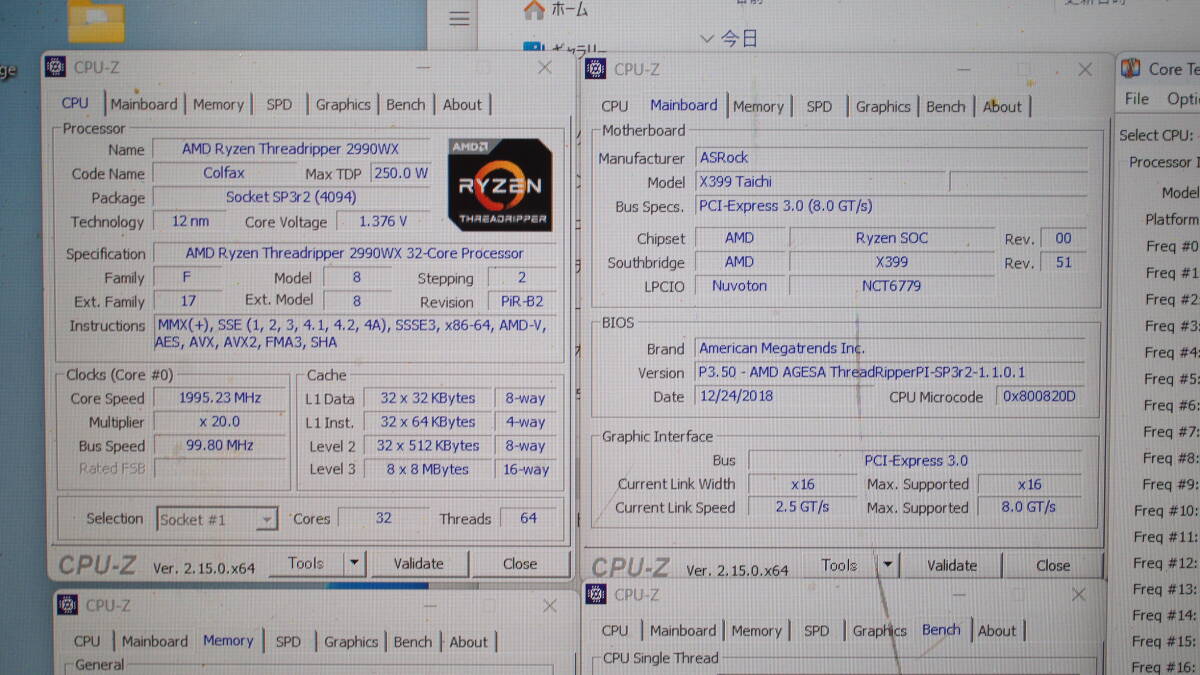Image resolution: width=1200 pixels, height=675 pixels.
Task: Select the About tab in the Bench-tab CPU-Z window
Action: click(x=996, y=630)
